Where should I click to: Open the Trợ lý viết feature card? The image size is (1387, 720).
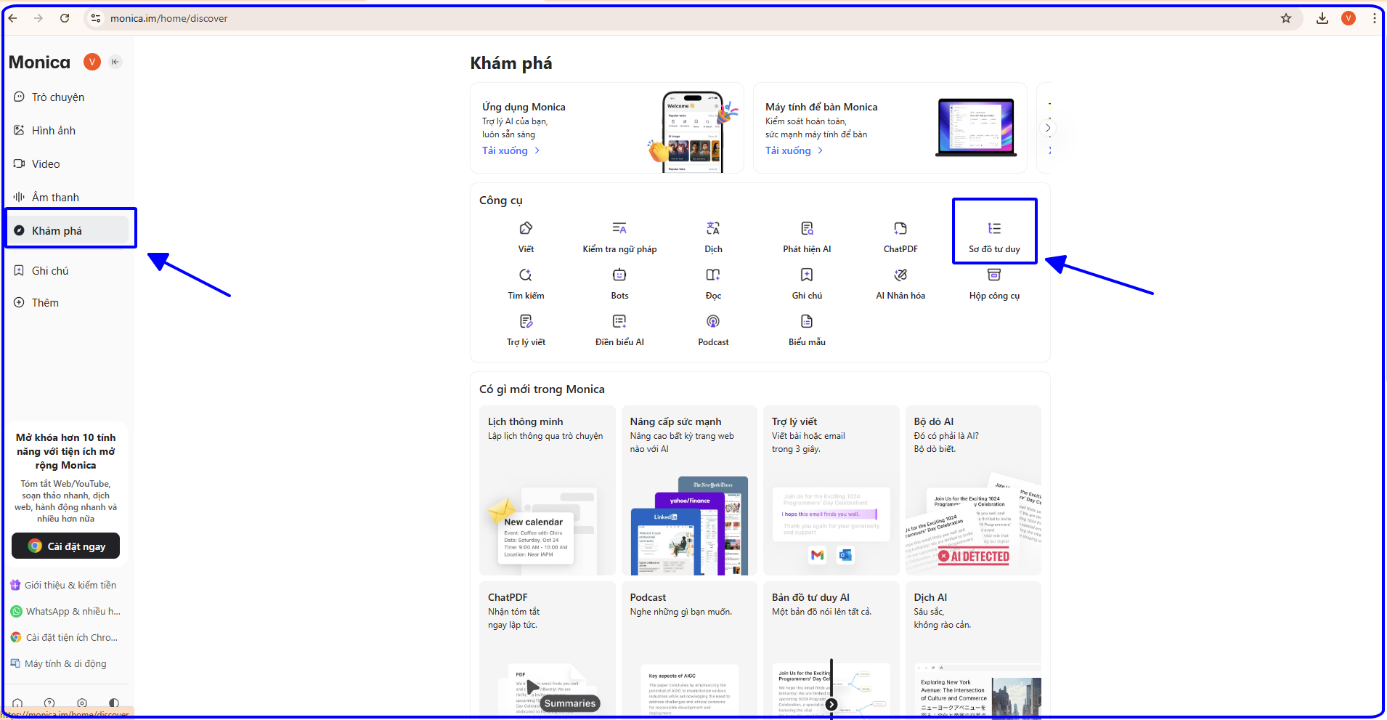pyautogui.click(x=831, y=490)
